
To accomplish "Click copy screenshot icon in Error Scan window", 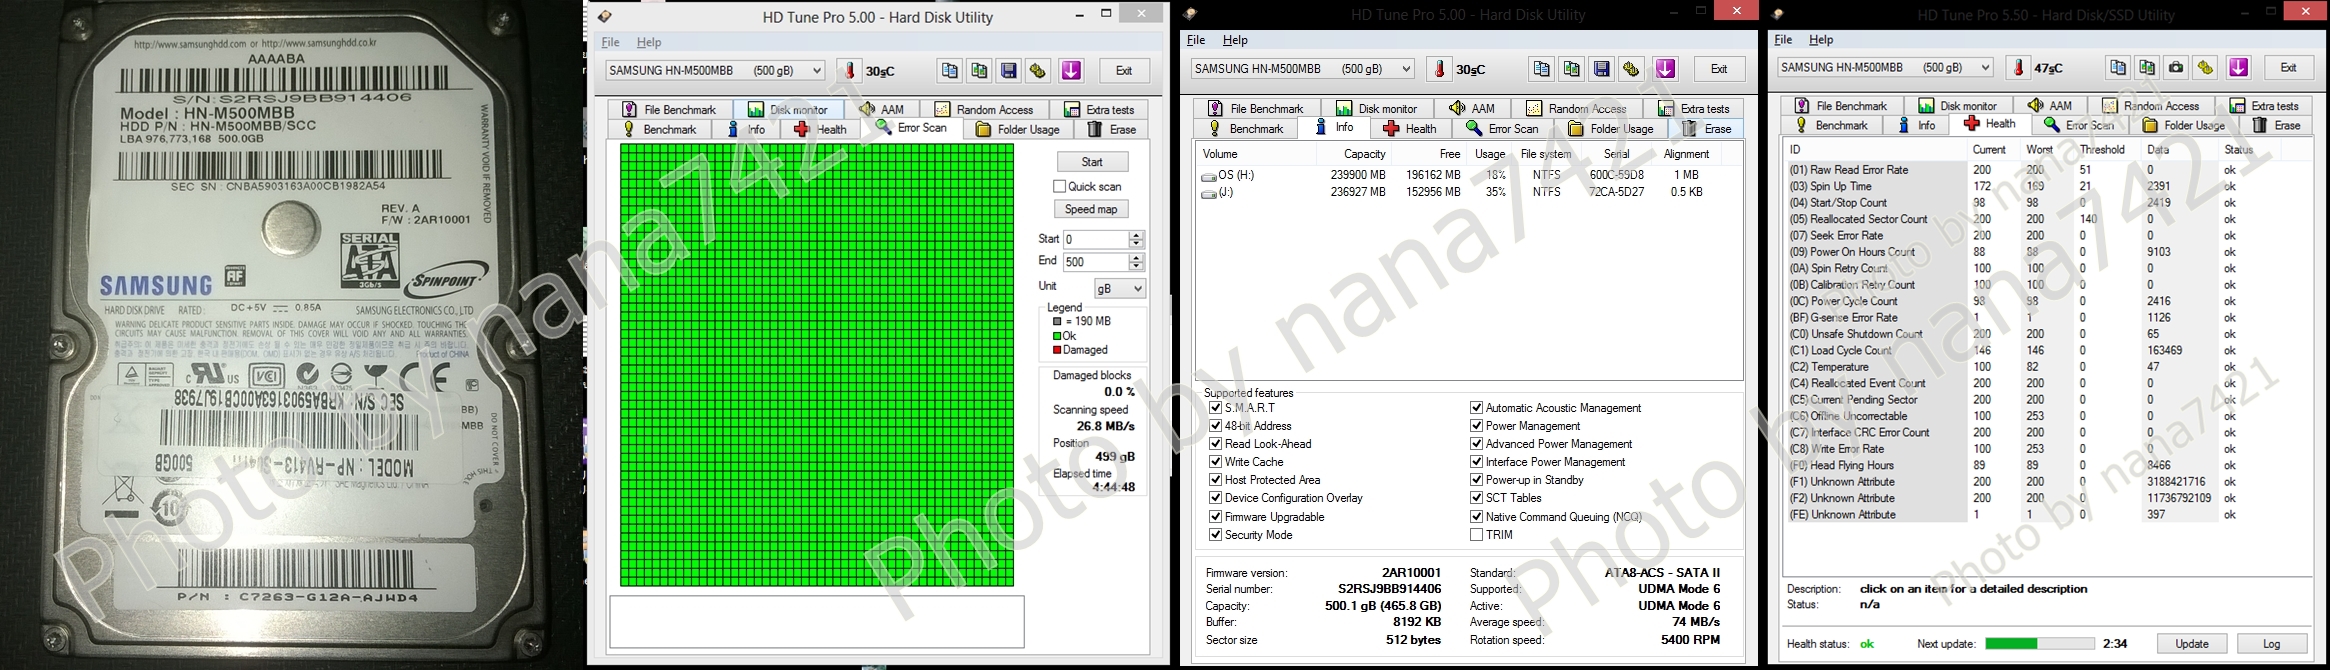I will coord(979,70).
